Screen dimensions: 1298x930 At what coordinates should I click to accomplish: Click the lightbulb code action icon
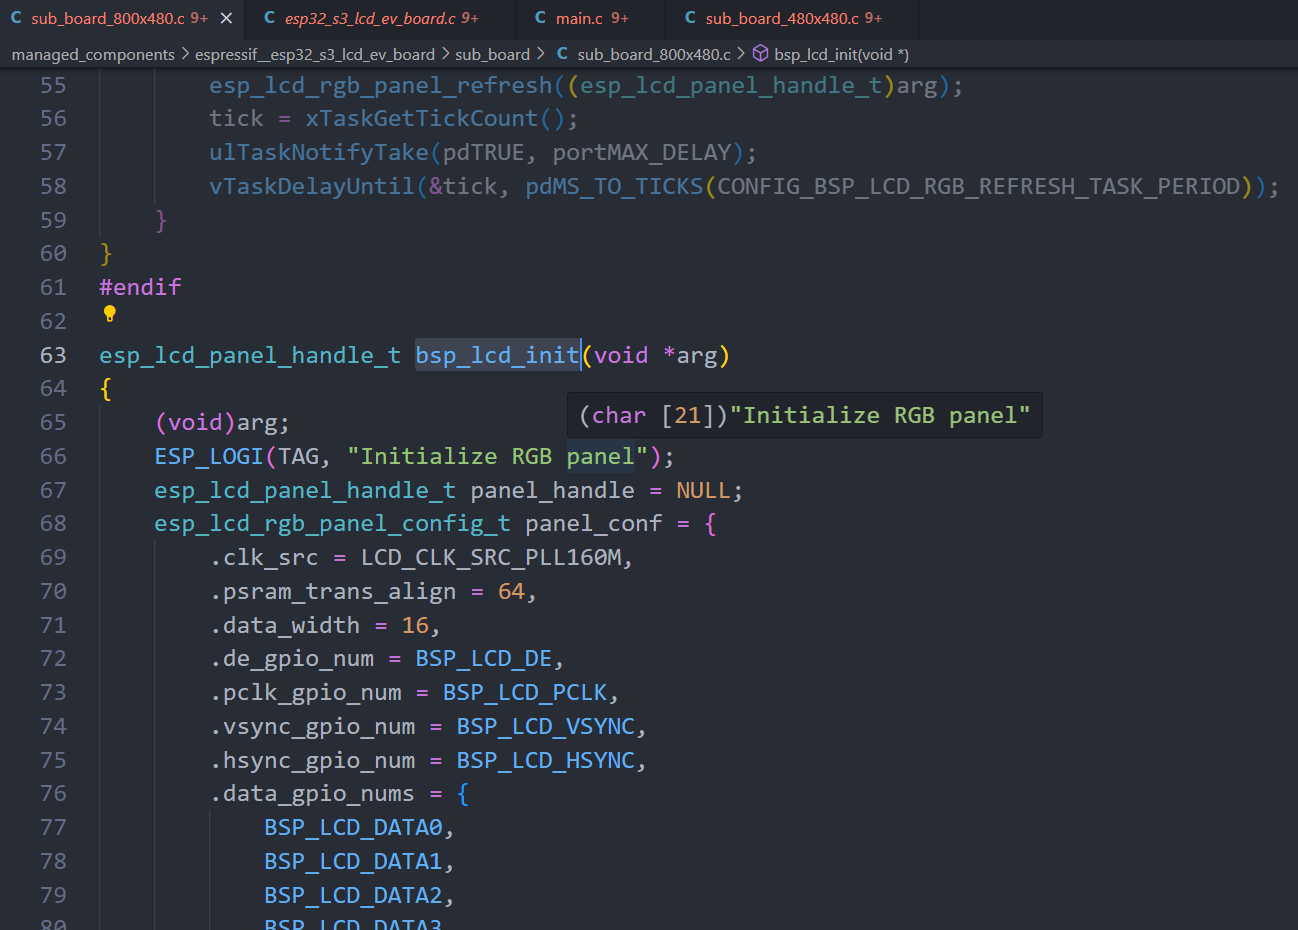110,314
